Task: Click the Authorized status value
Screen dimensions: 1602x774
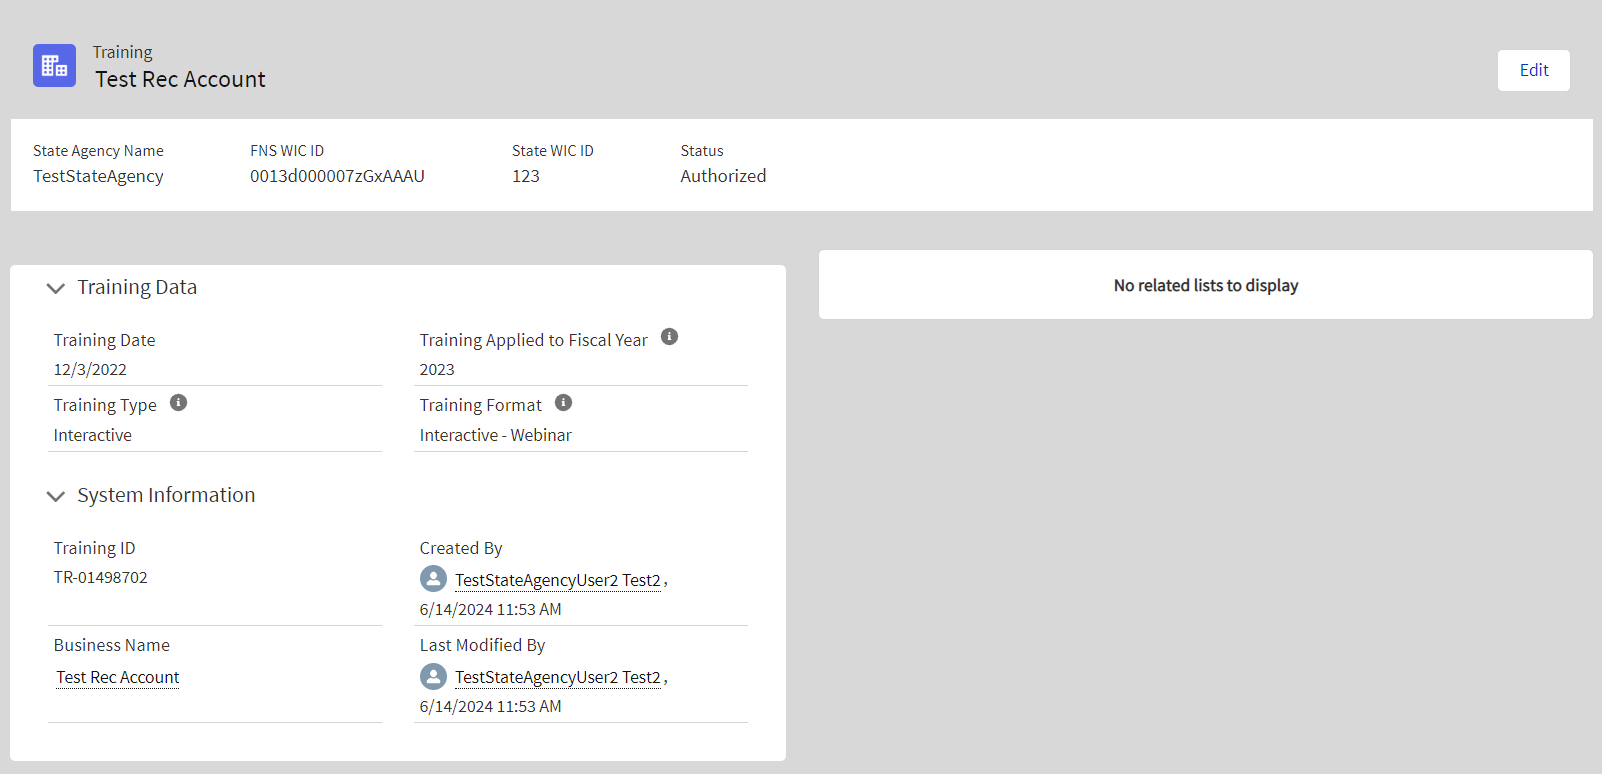Action: pyautogui.click(x=723, y=176)
